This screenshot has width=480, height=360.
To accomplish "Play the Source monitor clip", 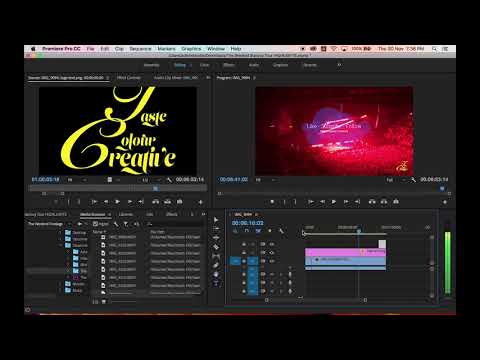I will point(117,202).
